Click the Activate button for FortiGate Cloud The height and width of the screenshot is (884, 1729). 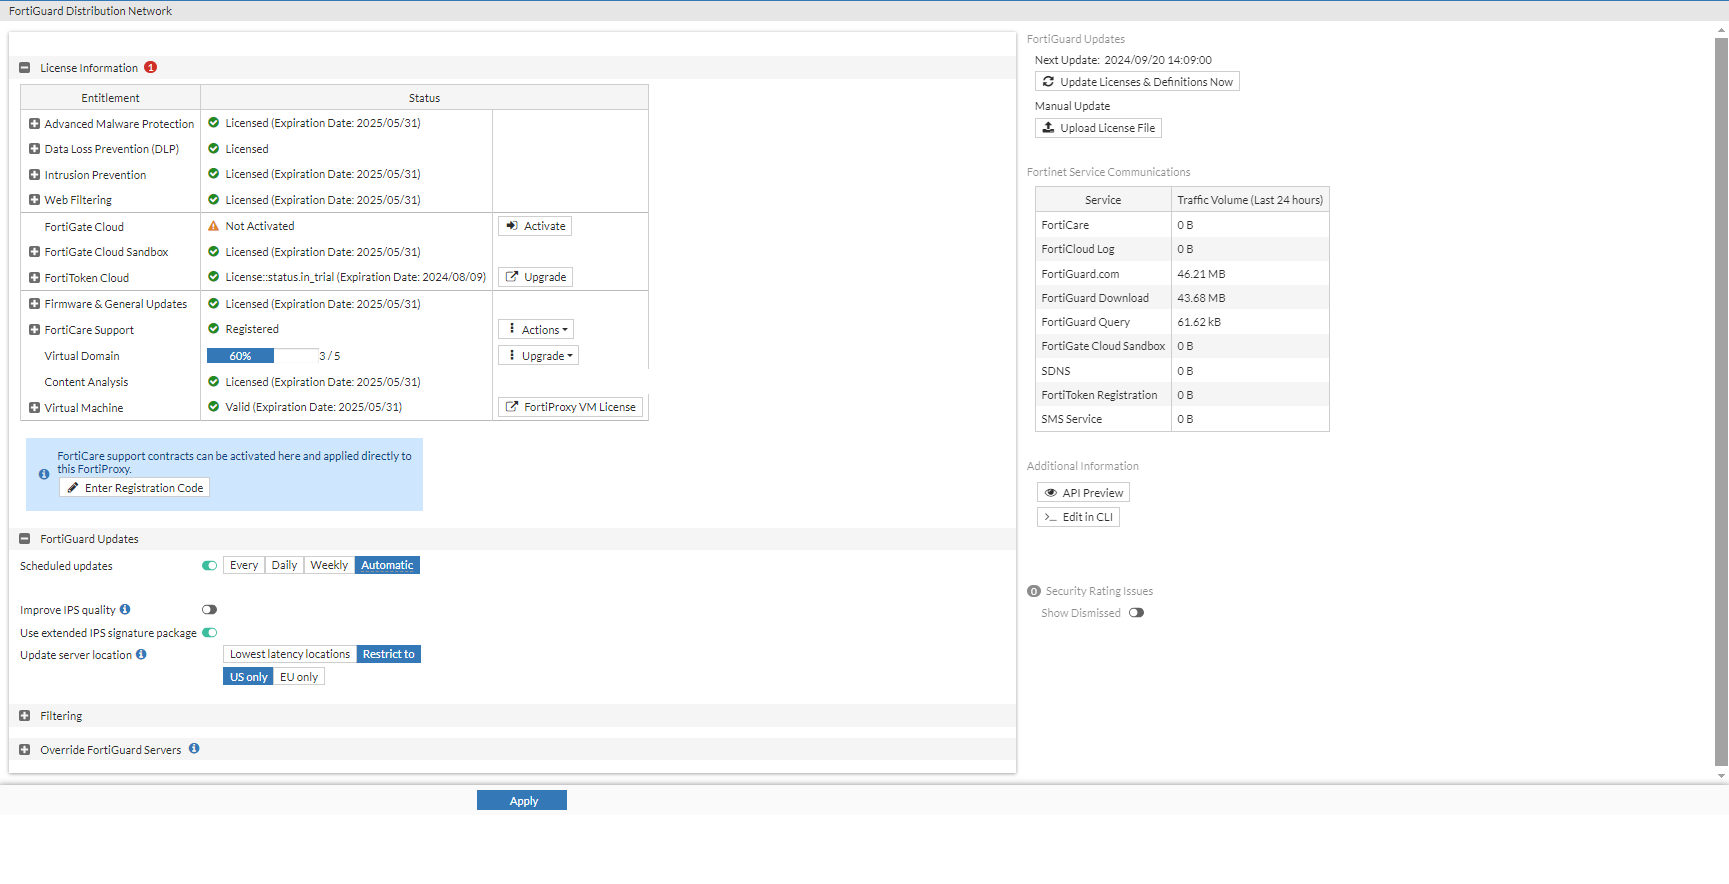tap(535, 226)
